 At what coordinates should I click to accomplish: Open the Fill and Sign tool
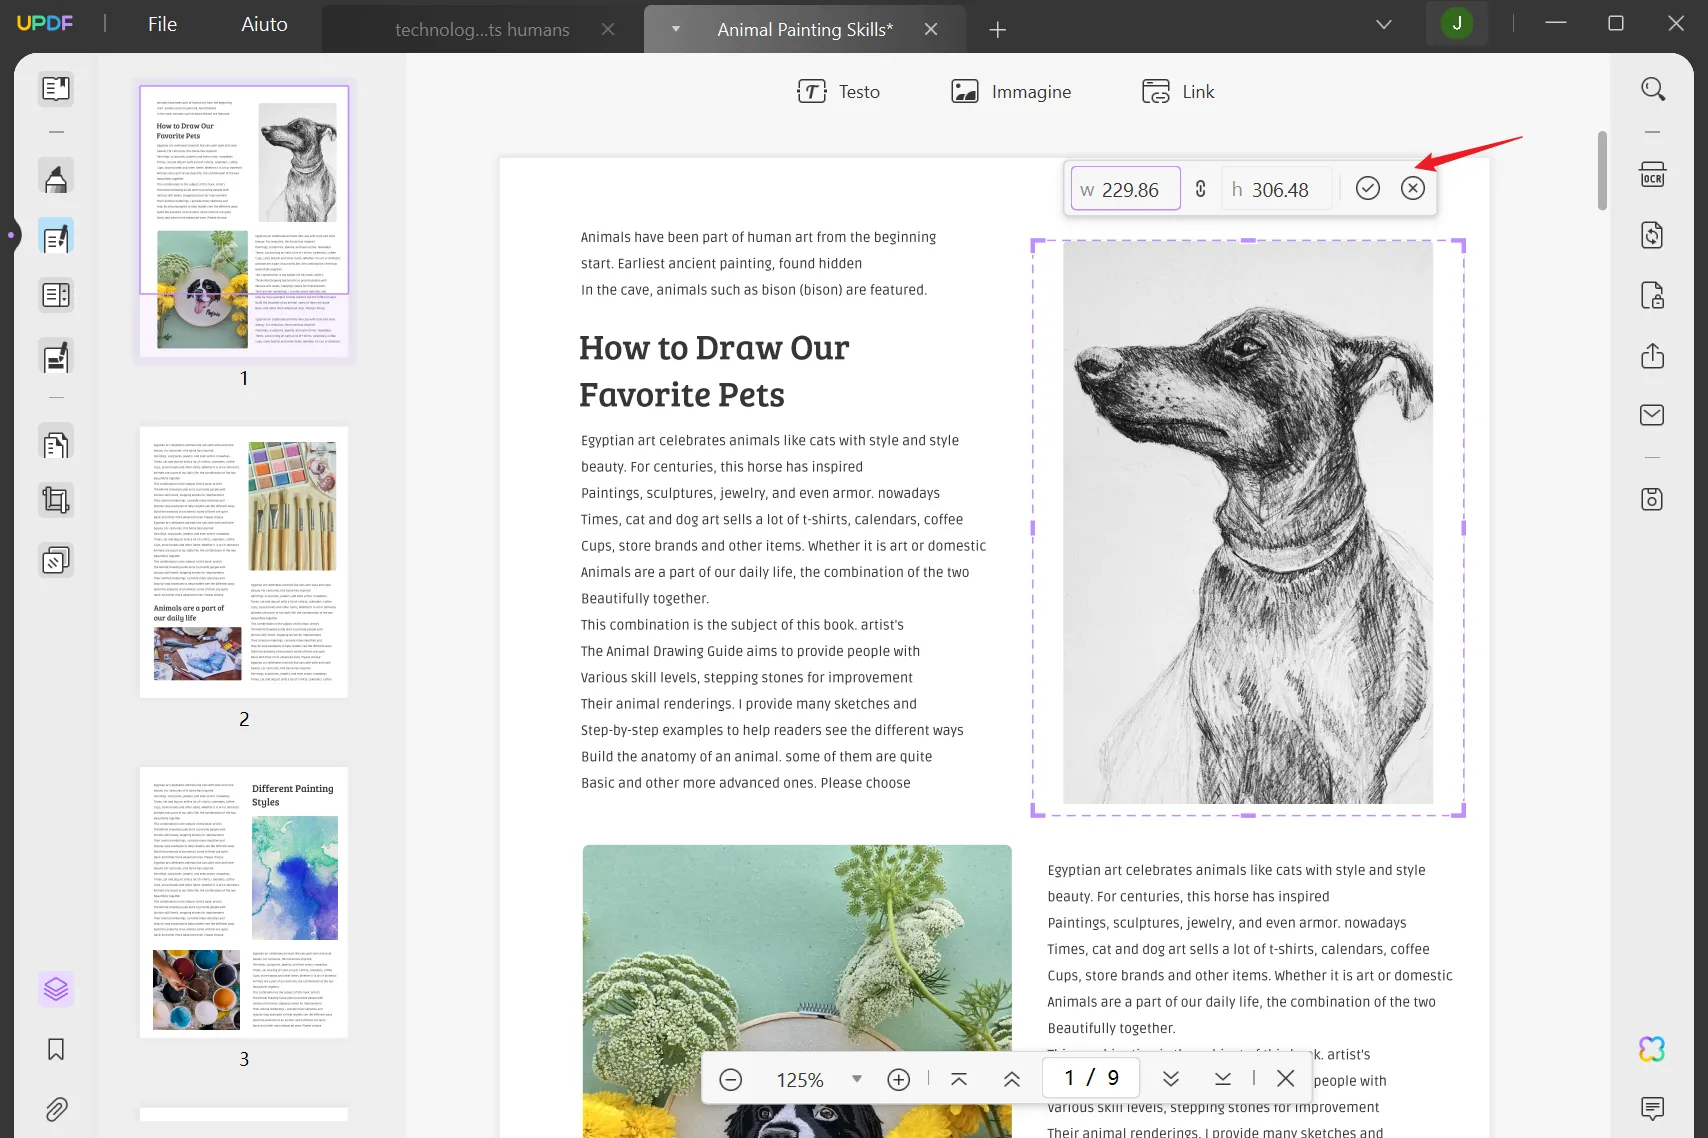pyautogui.click(x=56, y=356)
